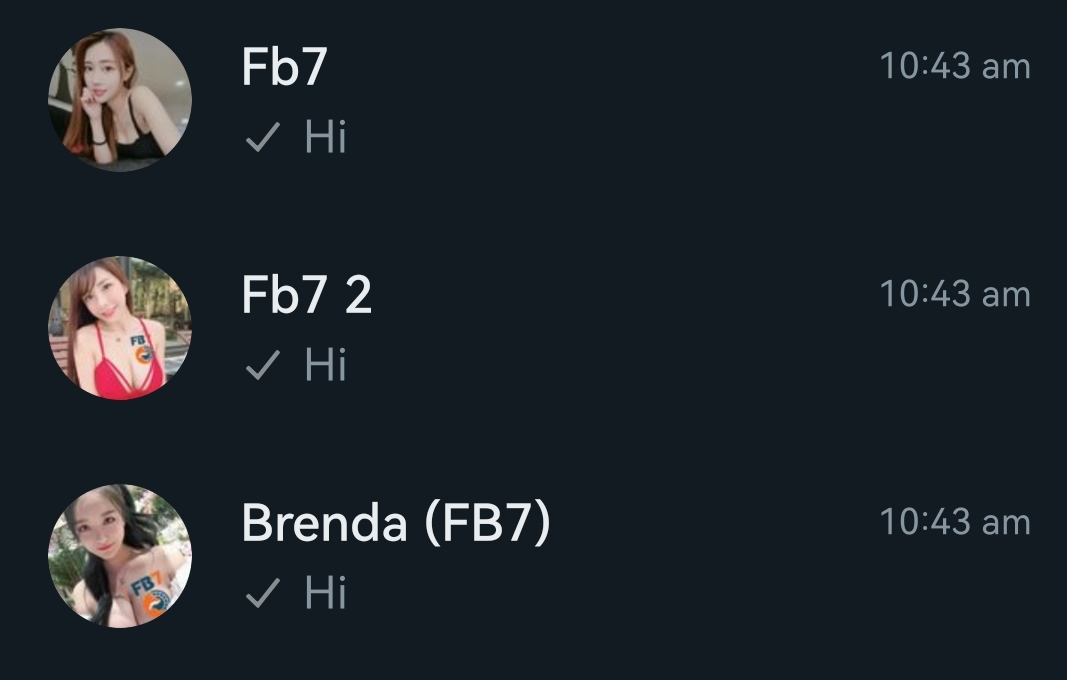Select the Fb7 2 chat name

coord(306,296)
